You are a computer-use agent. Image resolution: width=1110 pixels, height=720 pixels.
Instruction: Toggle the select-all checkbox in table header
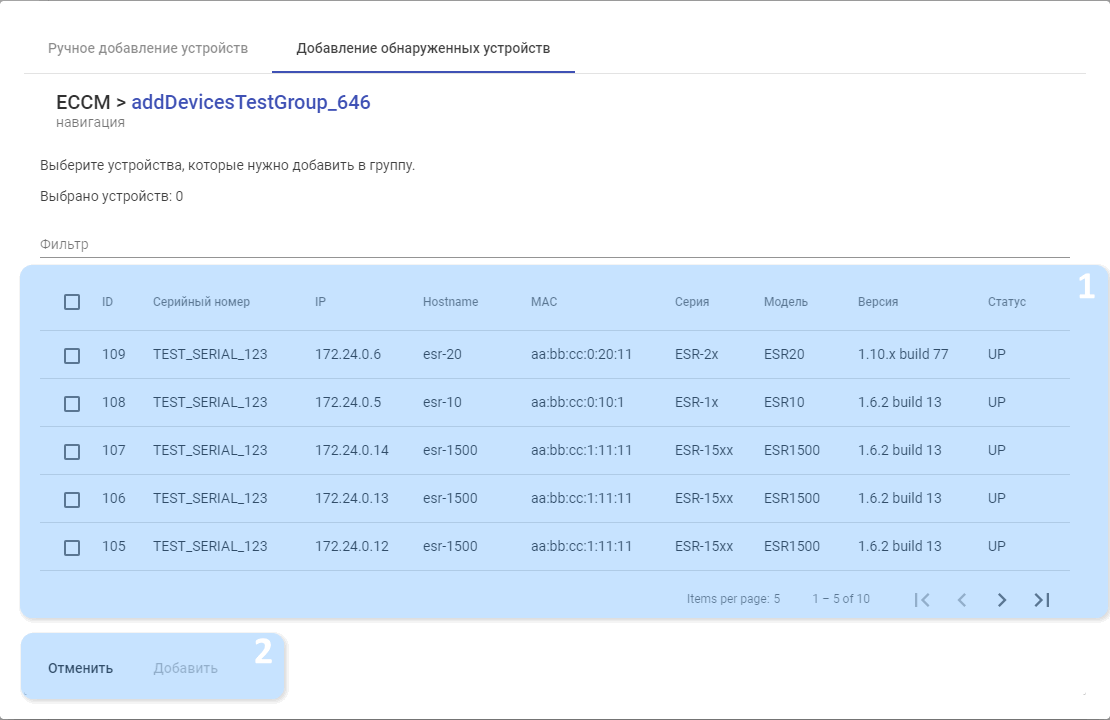72,302
